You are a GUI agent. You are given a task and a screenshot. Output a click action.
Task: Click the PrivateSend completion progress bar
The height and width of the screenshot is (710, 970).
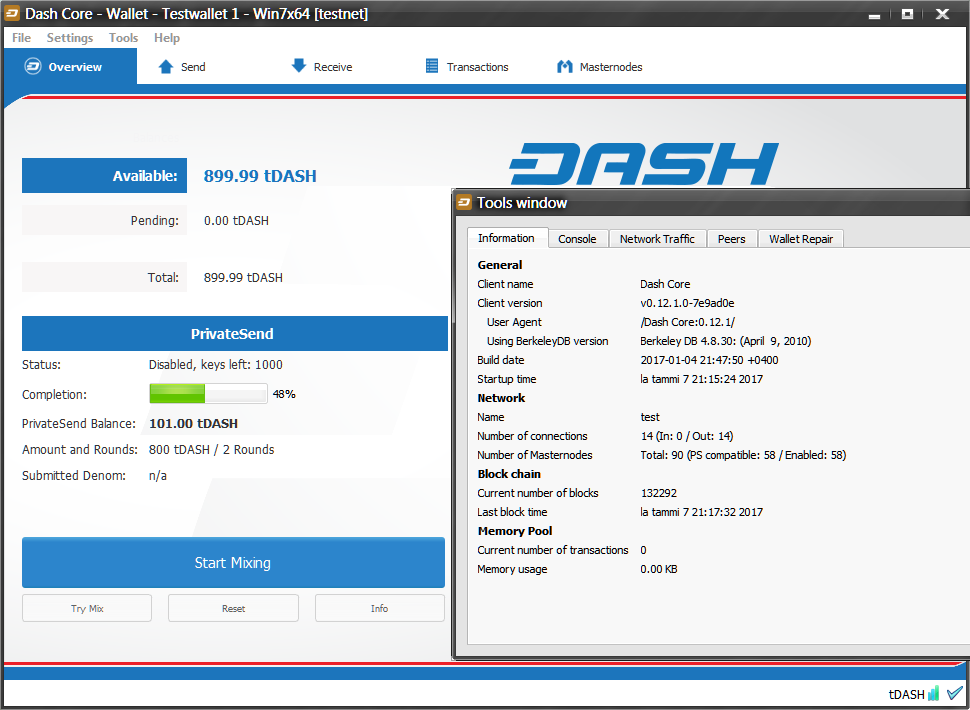(208, 393)
